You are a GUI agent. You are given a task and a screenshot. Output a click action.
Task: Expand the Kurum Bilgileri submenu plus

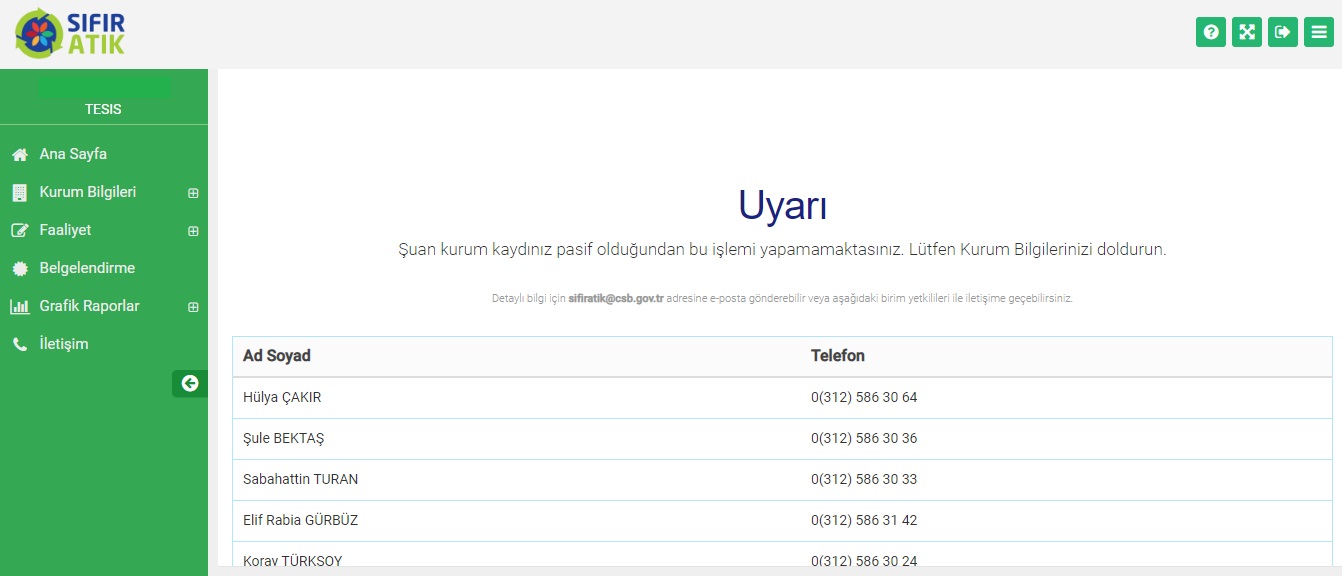[193, 193]
